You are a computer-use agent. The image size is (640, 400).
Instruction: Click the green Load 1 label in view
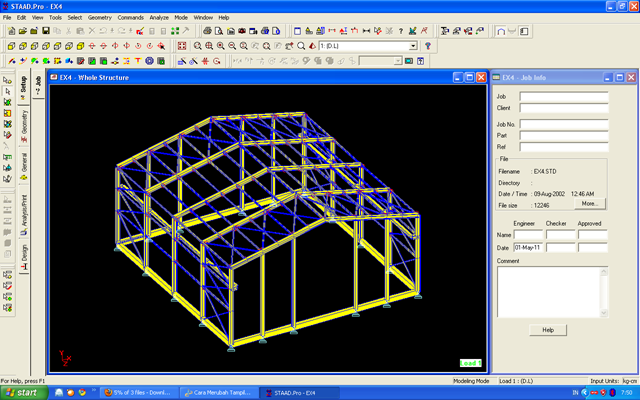[470, 363]
